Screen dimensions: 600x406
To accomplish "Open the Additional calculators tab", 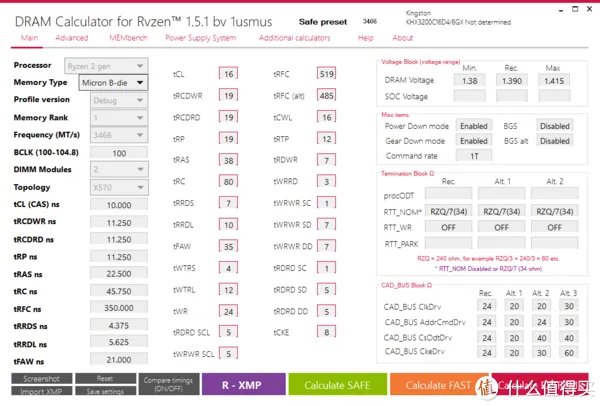I will 294,37.
